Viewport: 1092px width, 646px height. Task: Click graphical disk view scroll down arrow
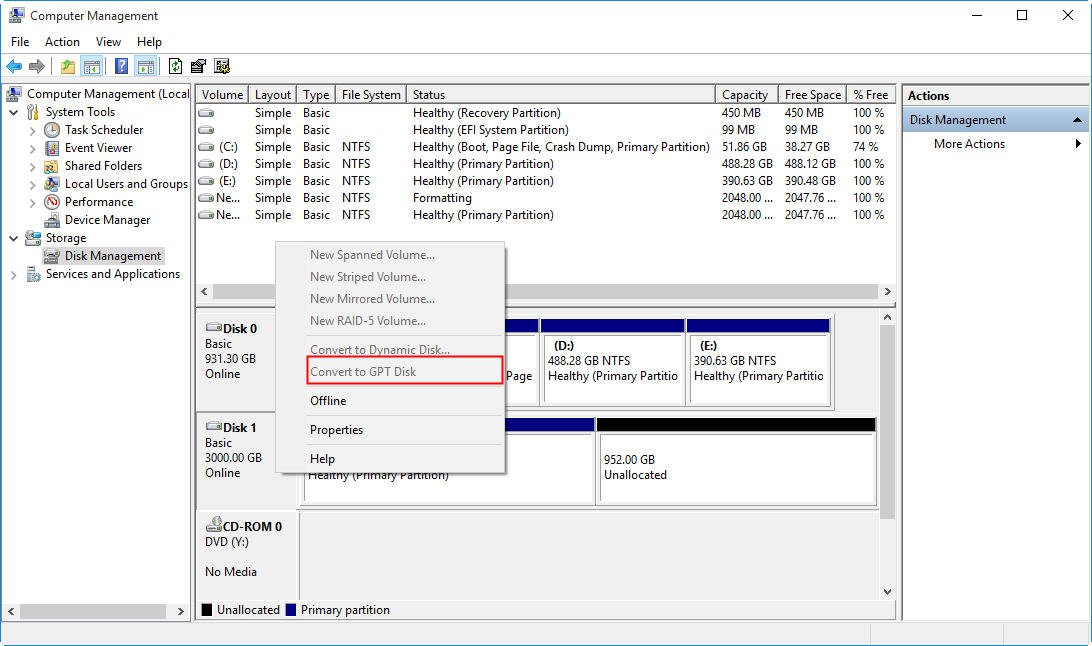point(887,592)
